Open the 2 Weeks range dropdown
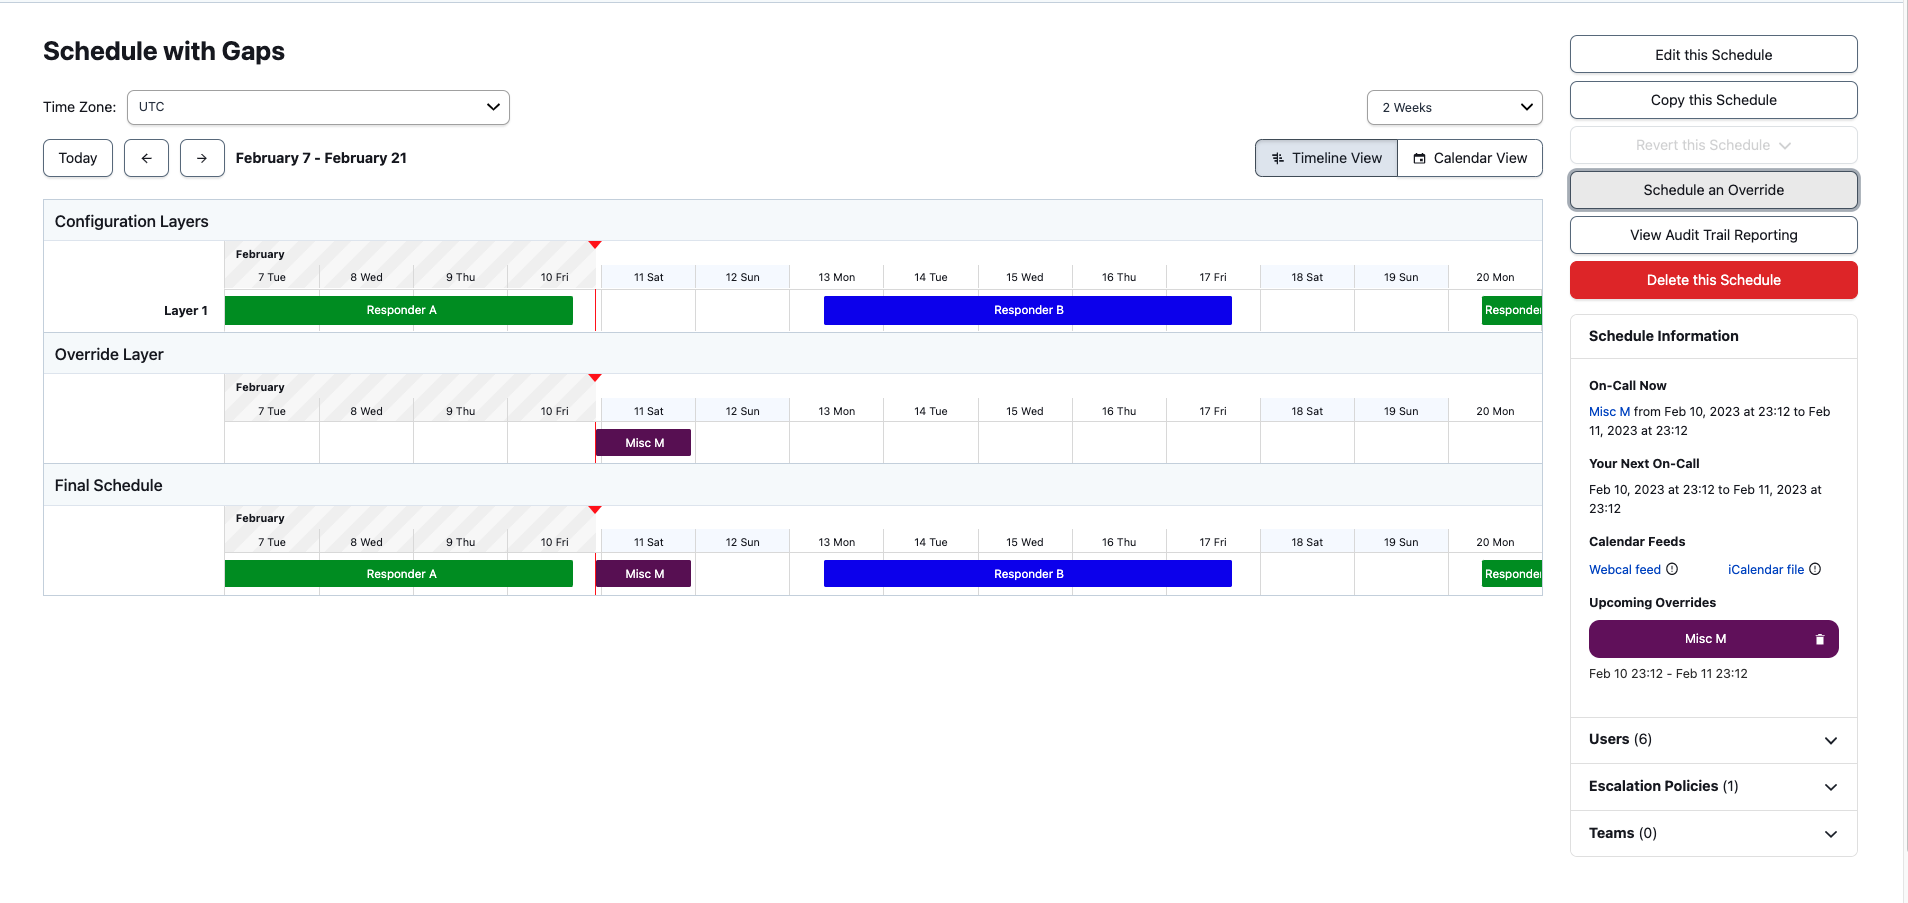The width and height of the screenshot is (1908, 903). coord(1454,107)
